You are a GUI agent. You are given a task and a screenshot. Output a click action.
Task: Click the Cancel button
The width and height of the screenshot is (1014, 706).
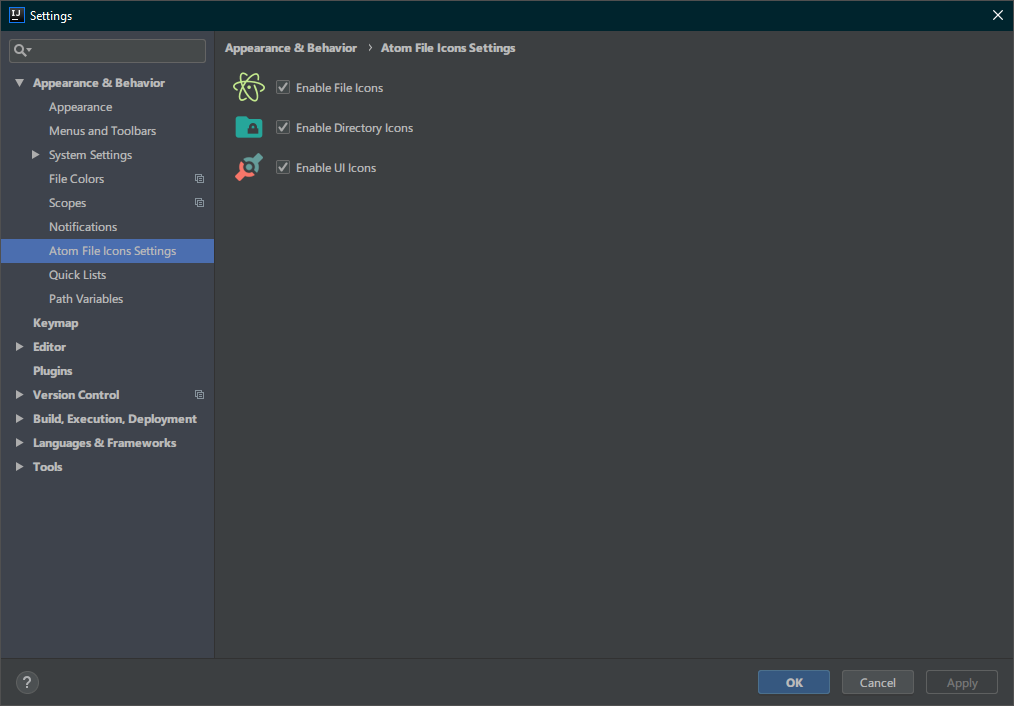(x=878, y=682)
